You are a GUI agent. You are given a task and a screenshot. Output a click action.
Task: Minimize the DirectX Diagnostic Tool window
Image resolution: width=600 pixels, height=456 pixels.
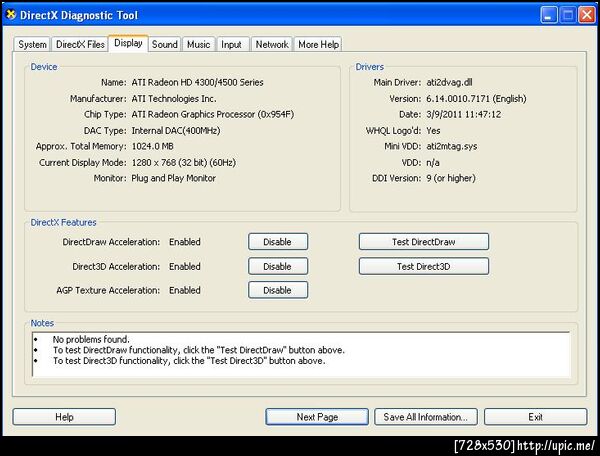click(x=549, y=15)
